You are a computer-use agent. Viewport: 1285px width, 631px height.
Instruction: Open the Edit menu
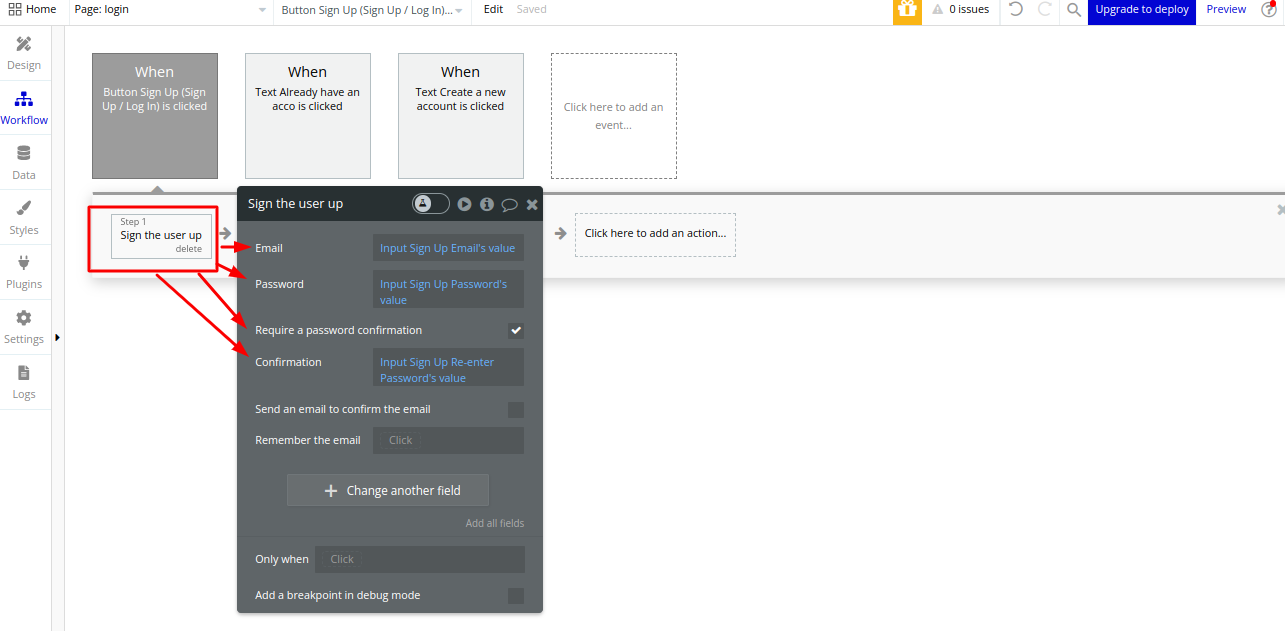[x=493, y=9]
